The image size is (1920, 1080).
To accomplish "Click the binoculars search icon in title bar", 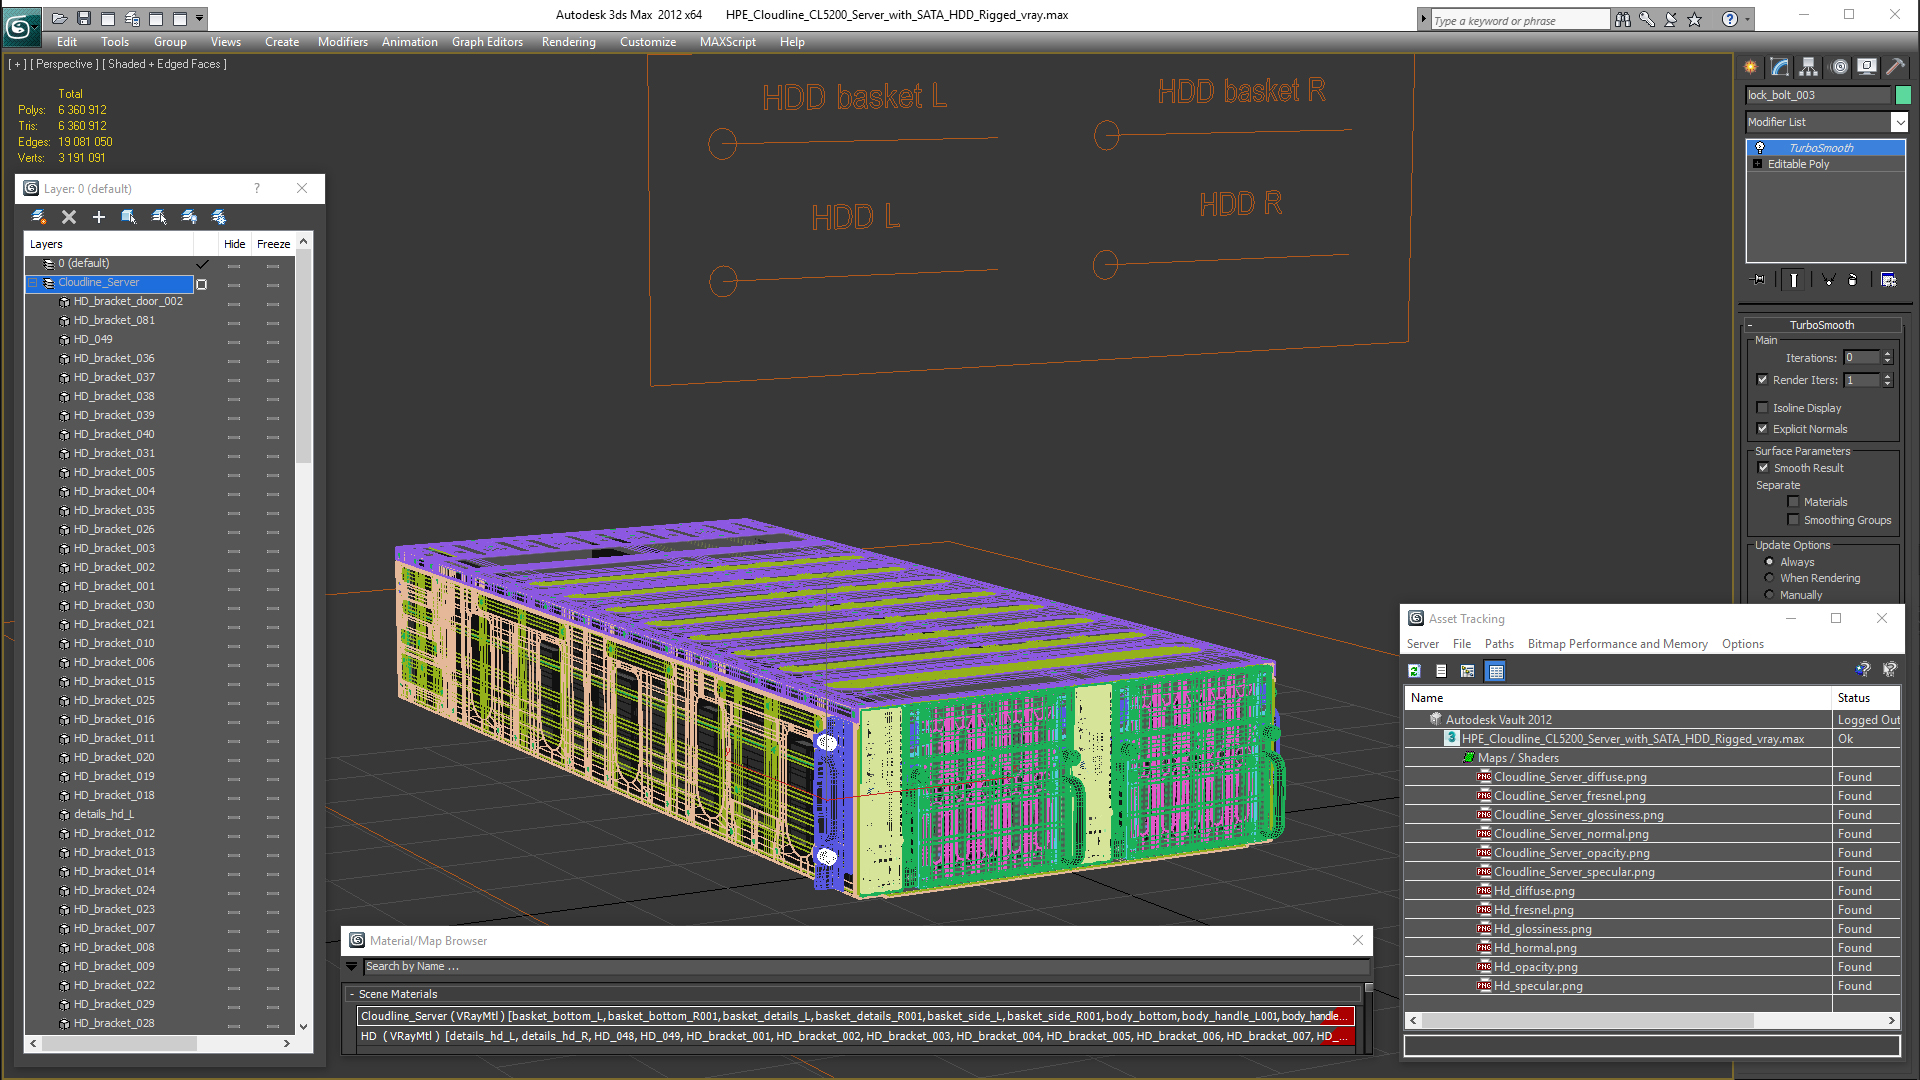I will coord(1623,19).
